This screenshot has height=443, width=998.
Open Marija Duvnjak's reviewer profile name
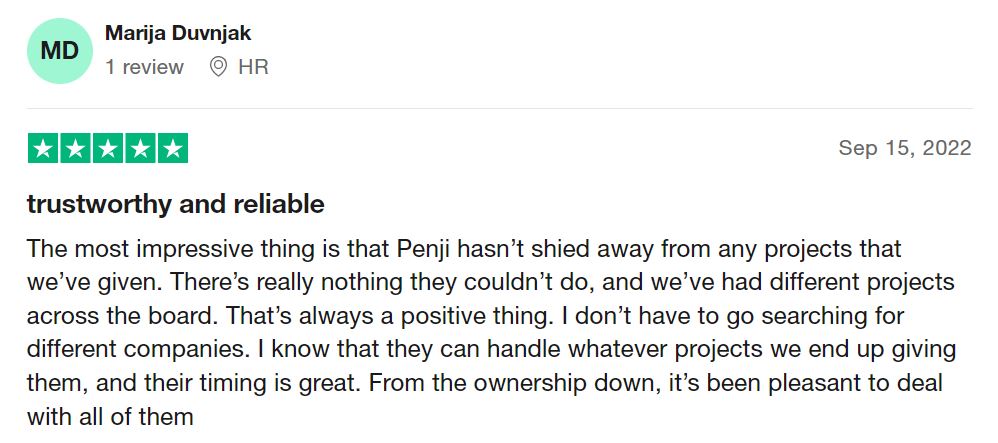coord(178,33)
